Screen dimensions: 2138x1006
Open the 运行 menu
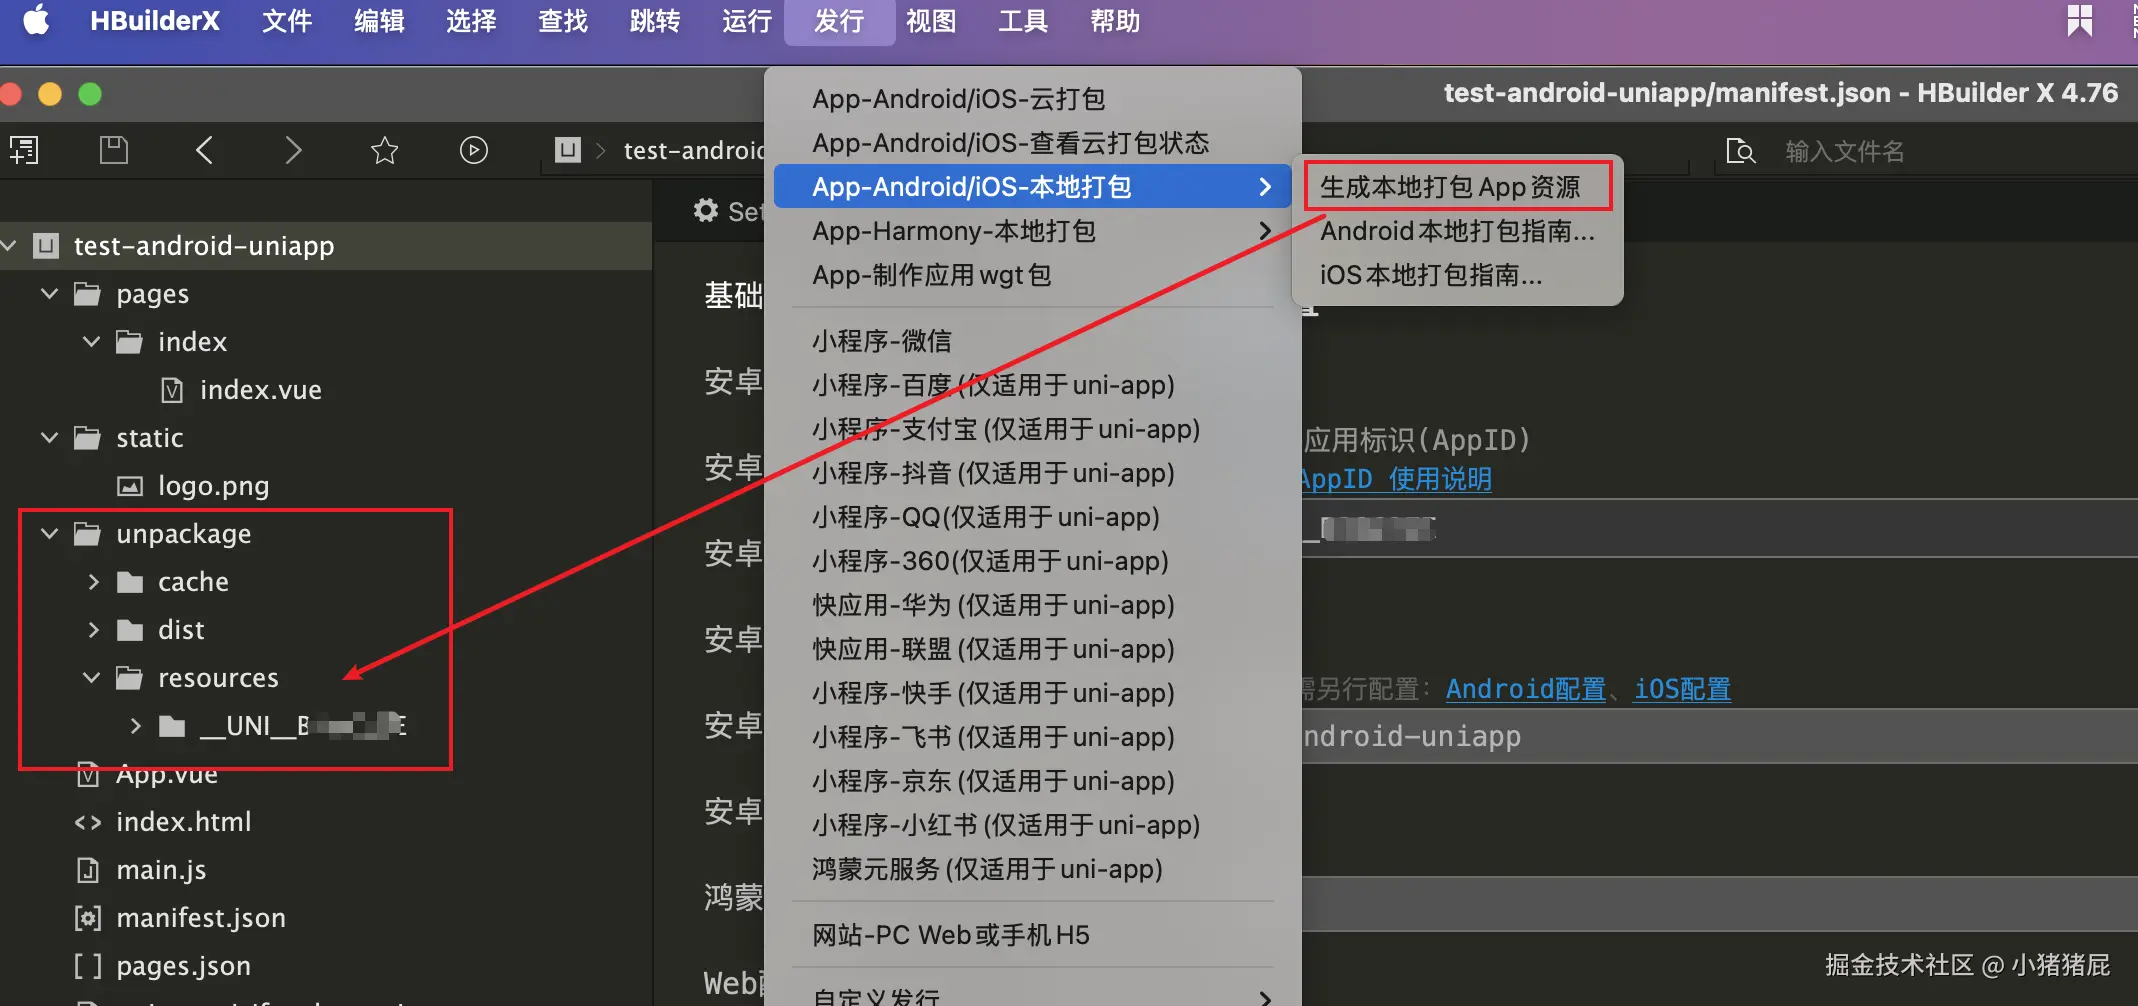pos(747,21)
